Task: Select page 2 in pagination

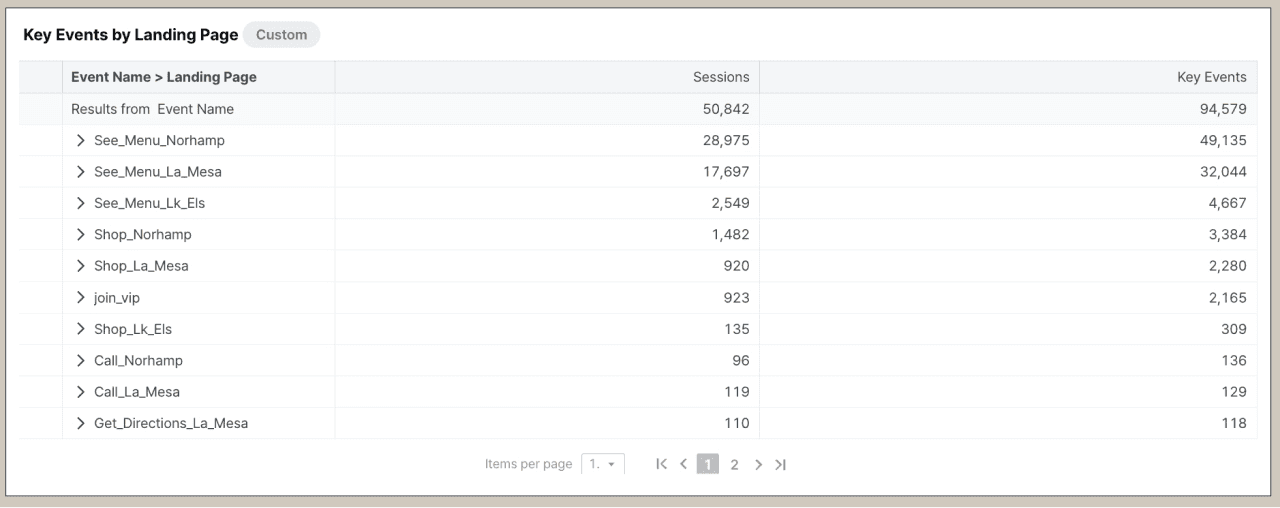Action: click(x=734, y=464)
